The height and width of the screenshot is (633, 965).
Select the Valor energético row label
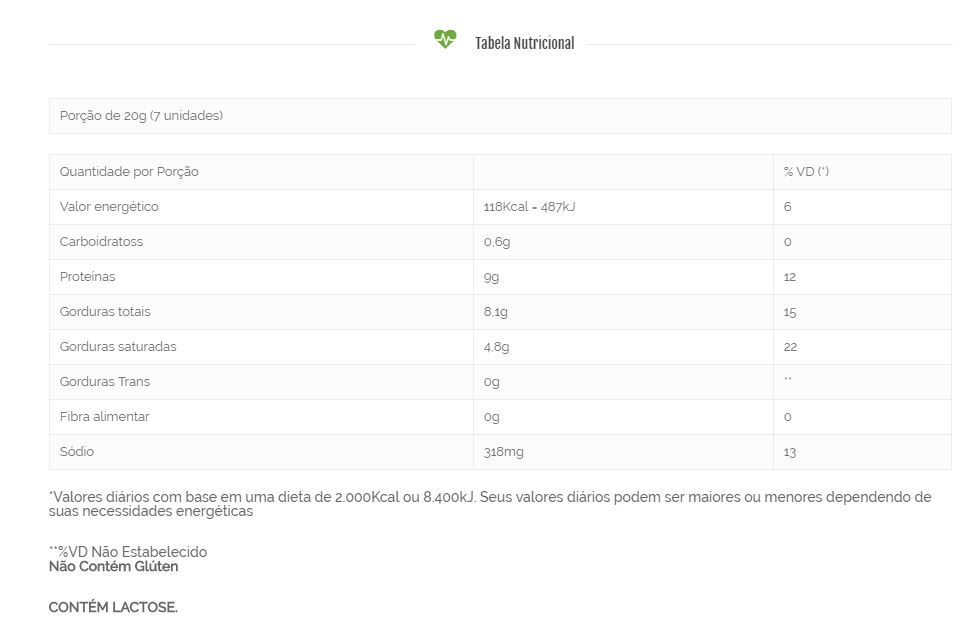click(x=109, y=207)
